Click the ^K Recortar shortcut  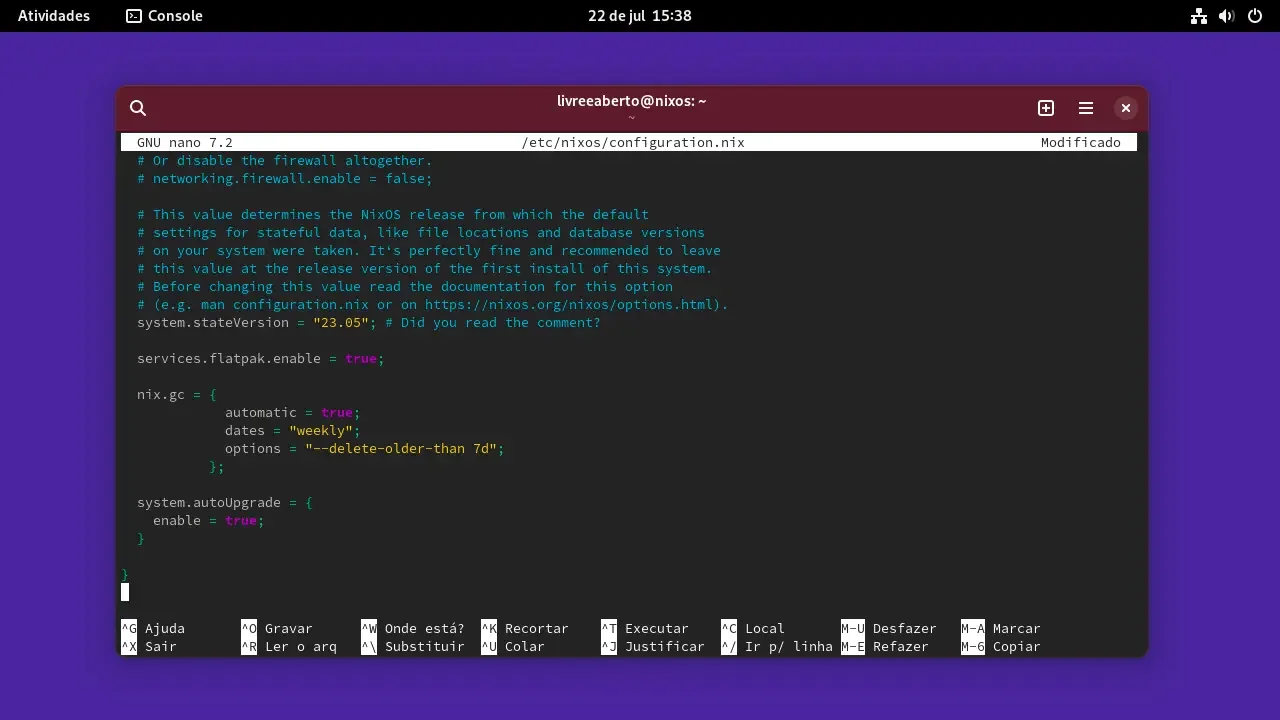(525, 629)
